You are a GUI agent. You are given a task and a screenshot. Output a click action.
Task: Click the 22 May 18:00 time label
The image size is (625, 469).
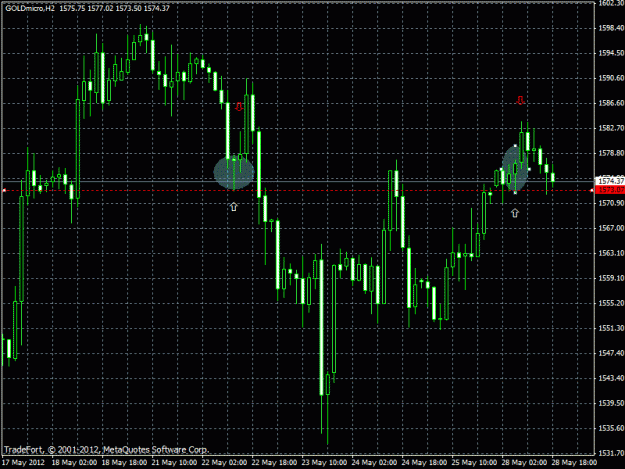274,463
